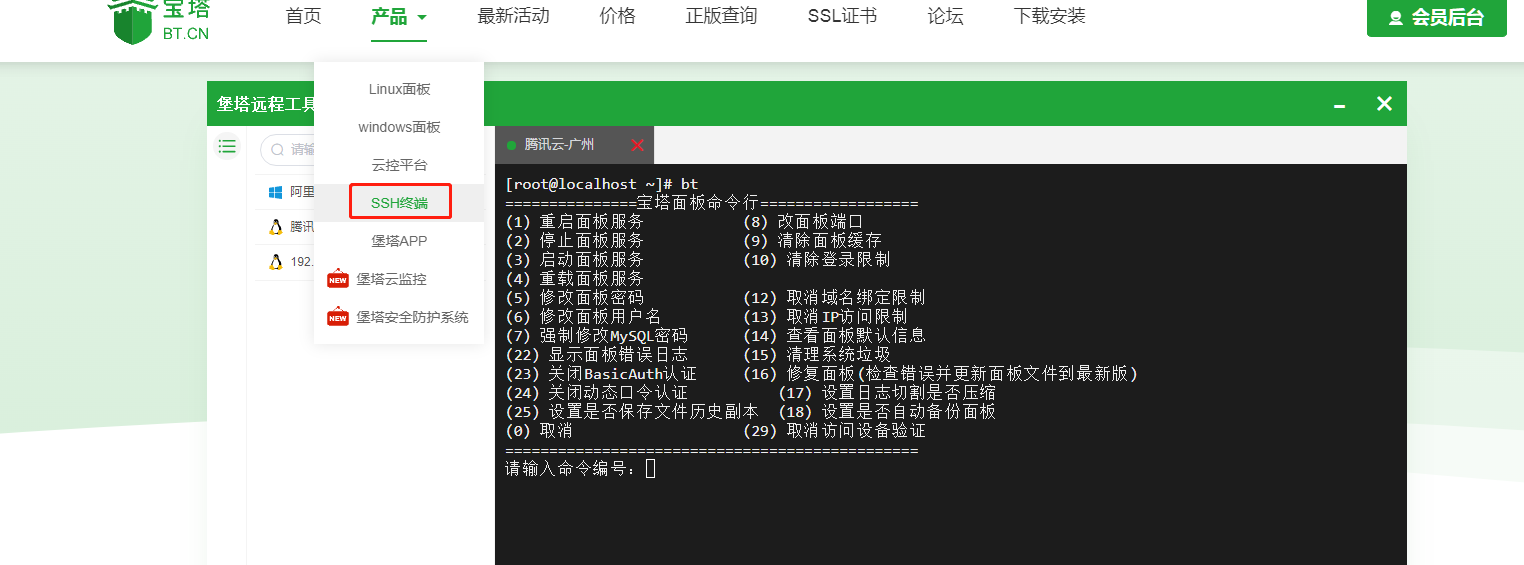Expand the 产品 dropdown arrow
The image size is (1524, 565).
click(x=422, y=17)
